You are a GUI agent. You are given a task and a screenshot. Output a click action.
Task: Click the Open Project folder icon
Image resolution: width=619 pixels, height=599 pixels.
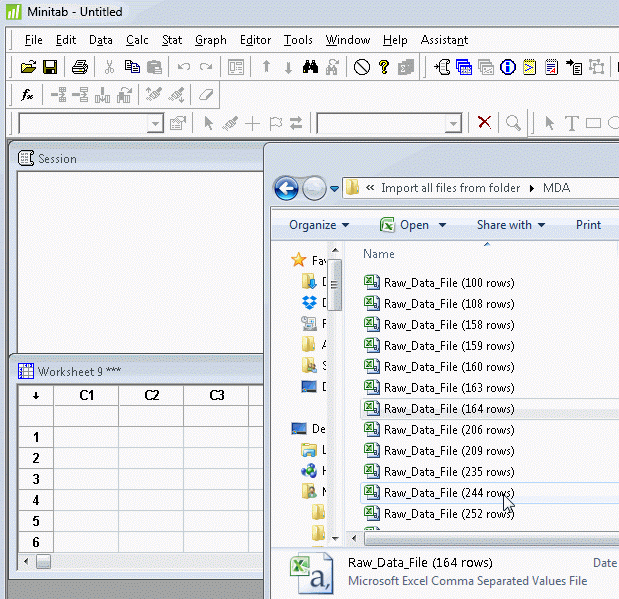(28, 67)
